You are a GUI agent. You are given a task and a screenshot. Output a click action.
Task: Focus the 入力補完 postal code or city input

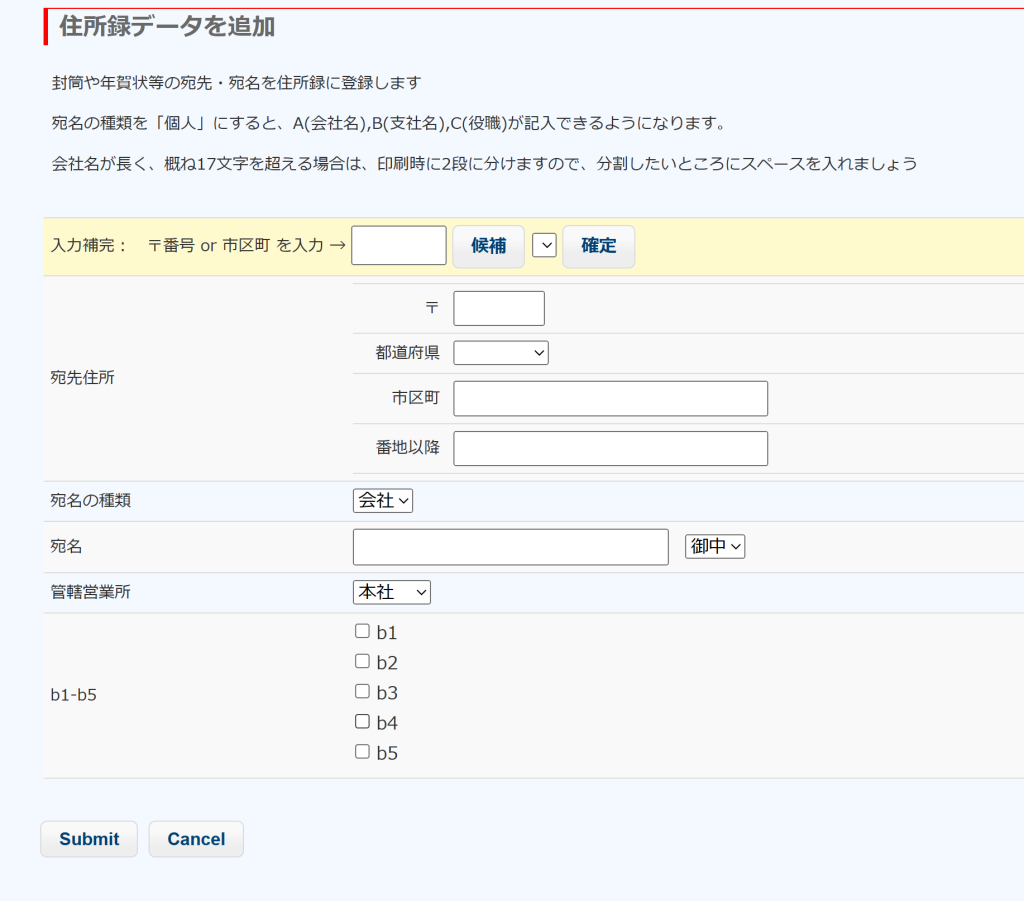click(398, 245)
